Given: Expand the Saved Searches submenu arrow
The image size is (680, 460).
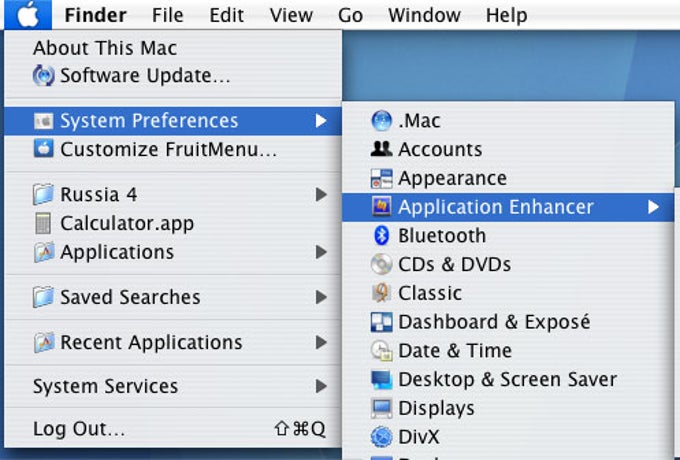Looking at the screenshot, I should click(x=320, y=297).
